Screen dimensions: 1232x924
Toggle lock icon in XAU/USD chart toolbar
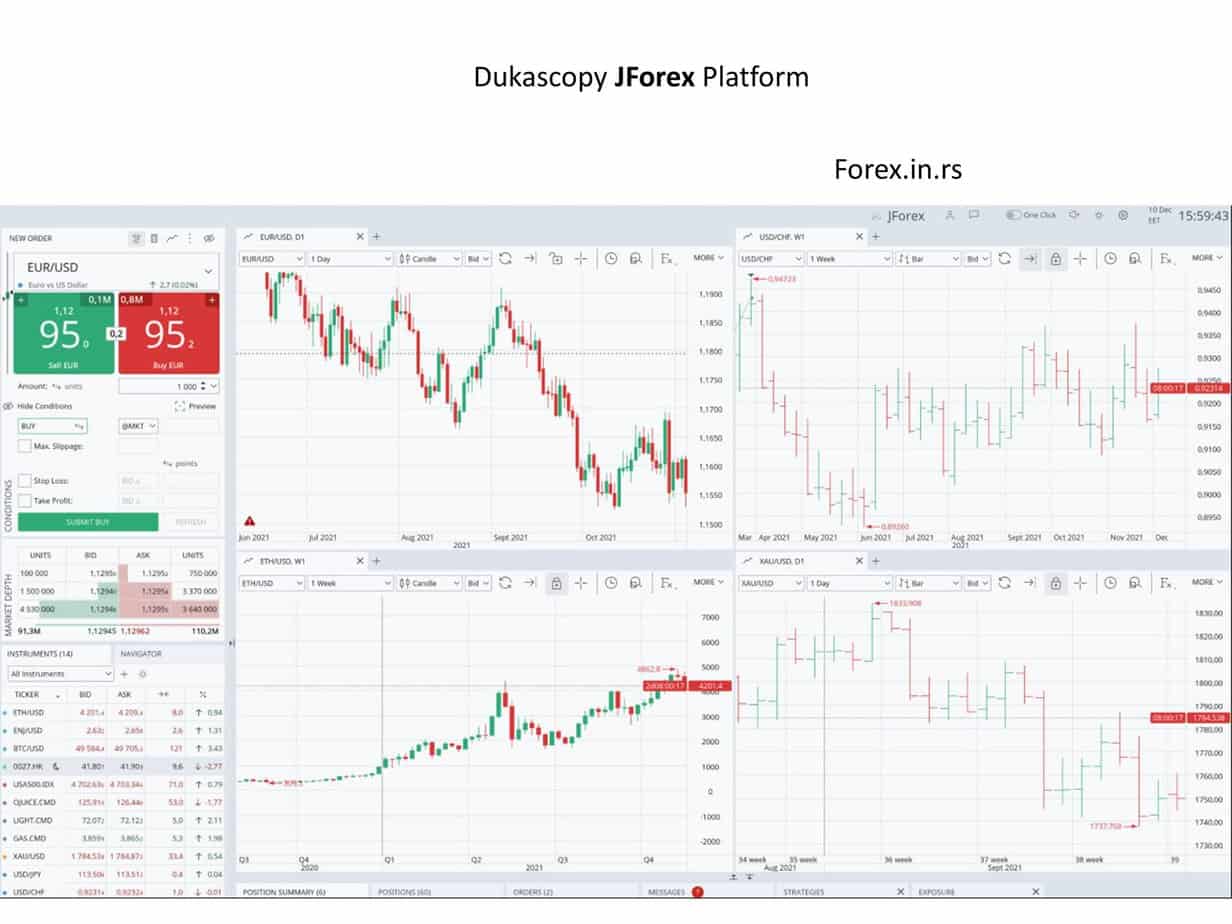1055,582
